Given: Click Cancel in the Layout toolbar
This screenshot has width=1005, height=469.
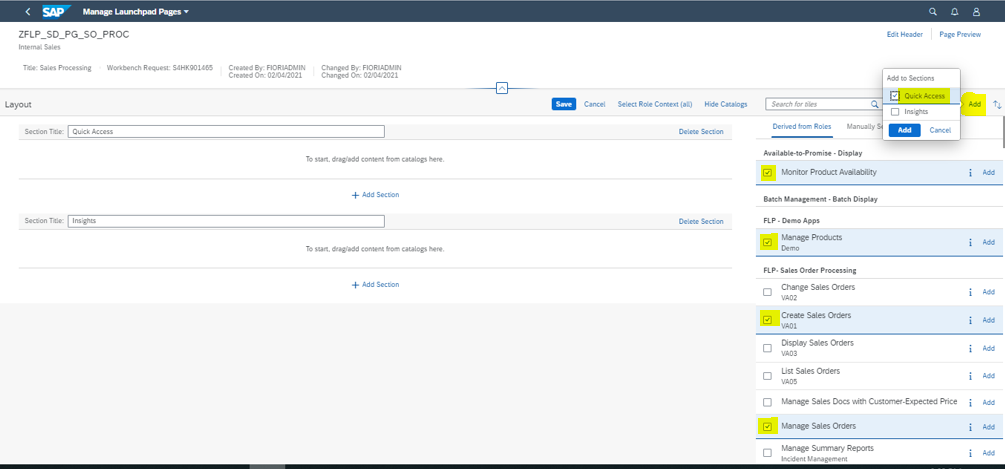Looking at the screenshot, I should [x=595, y=104].
